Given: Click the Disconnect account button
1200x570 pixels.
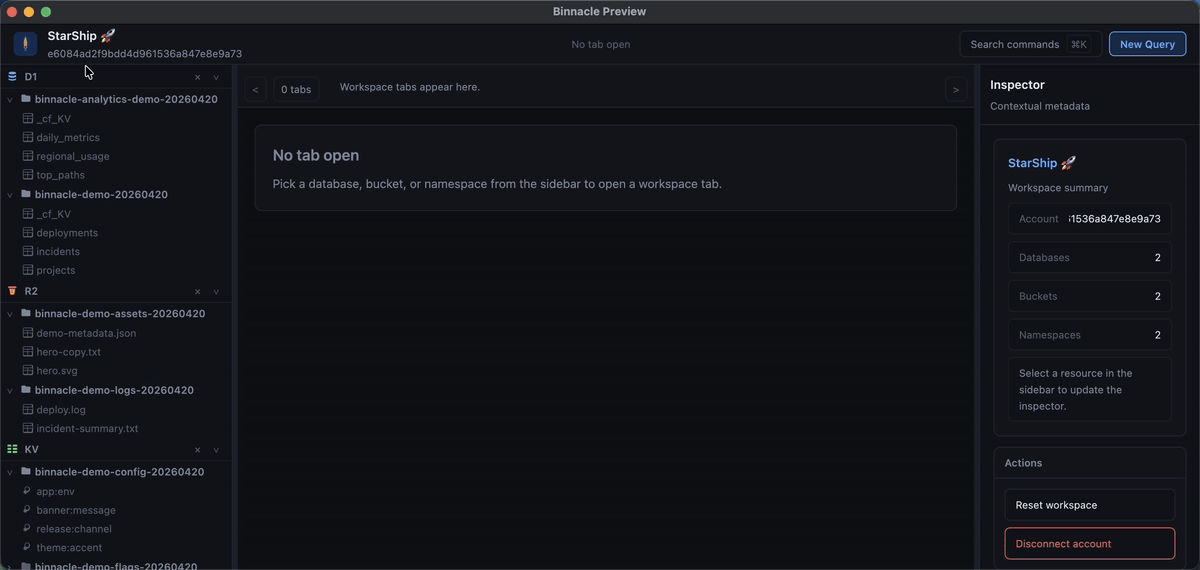Looking at the screenshot, I should [x=1089, y=544].
